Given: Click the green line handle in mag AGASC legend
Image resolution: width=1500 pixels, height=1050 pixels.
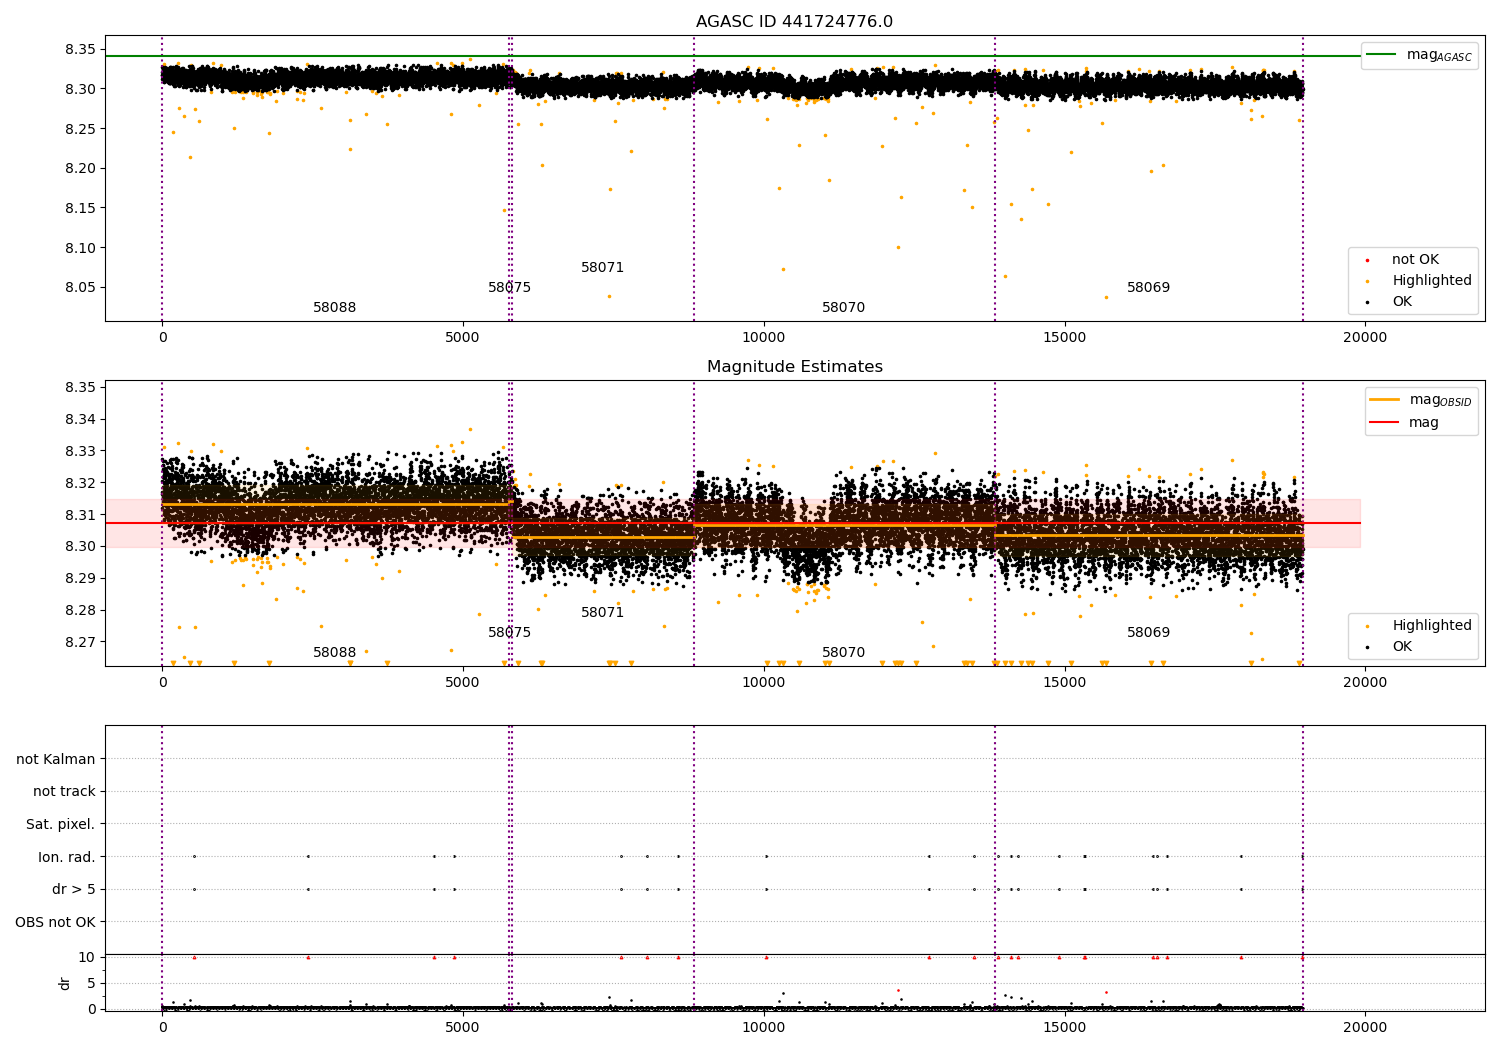Looking at the screenshot, I should point(1381,55).
